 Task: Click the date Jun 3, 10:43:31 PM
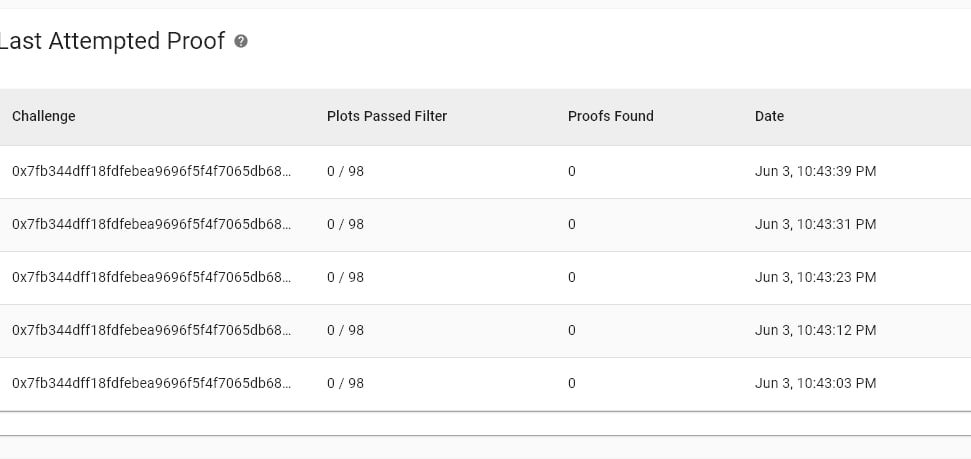coord(816,224)
